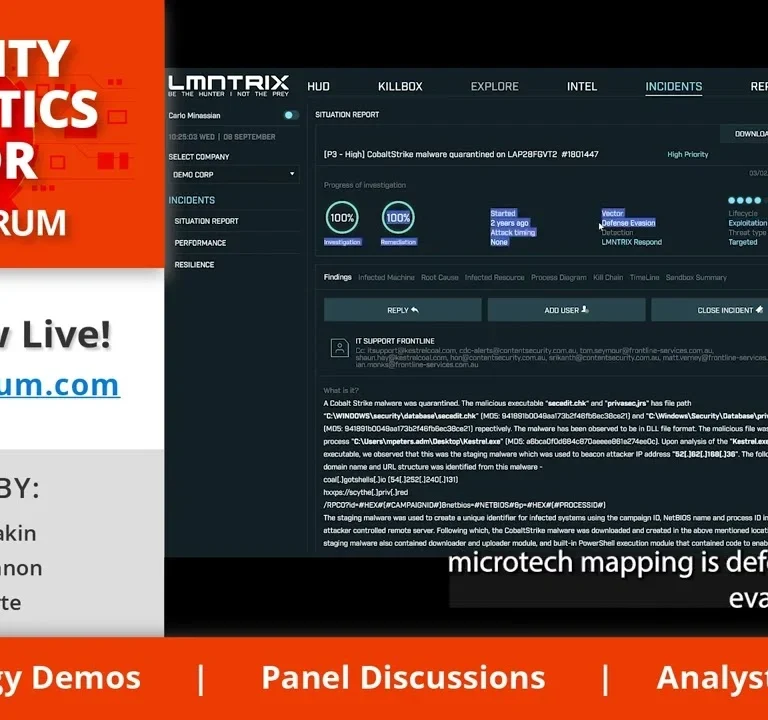The height and width of the screenshot is (720, 768).
Task: Switch to the Sandbox Summary tab
Action: [x=696, y=277]
